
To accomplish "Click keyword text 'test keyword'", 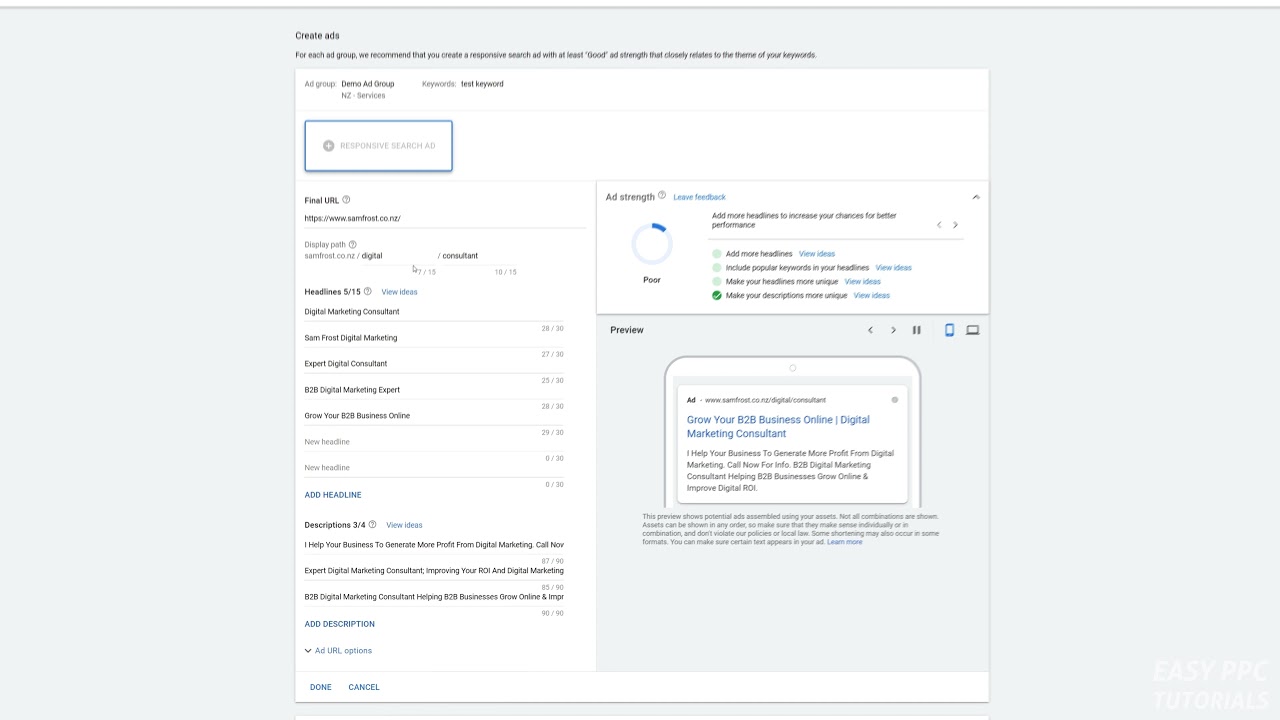I will pyautogui.click(x=482, y=84).
